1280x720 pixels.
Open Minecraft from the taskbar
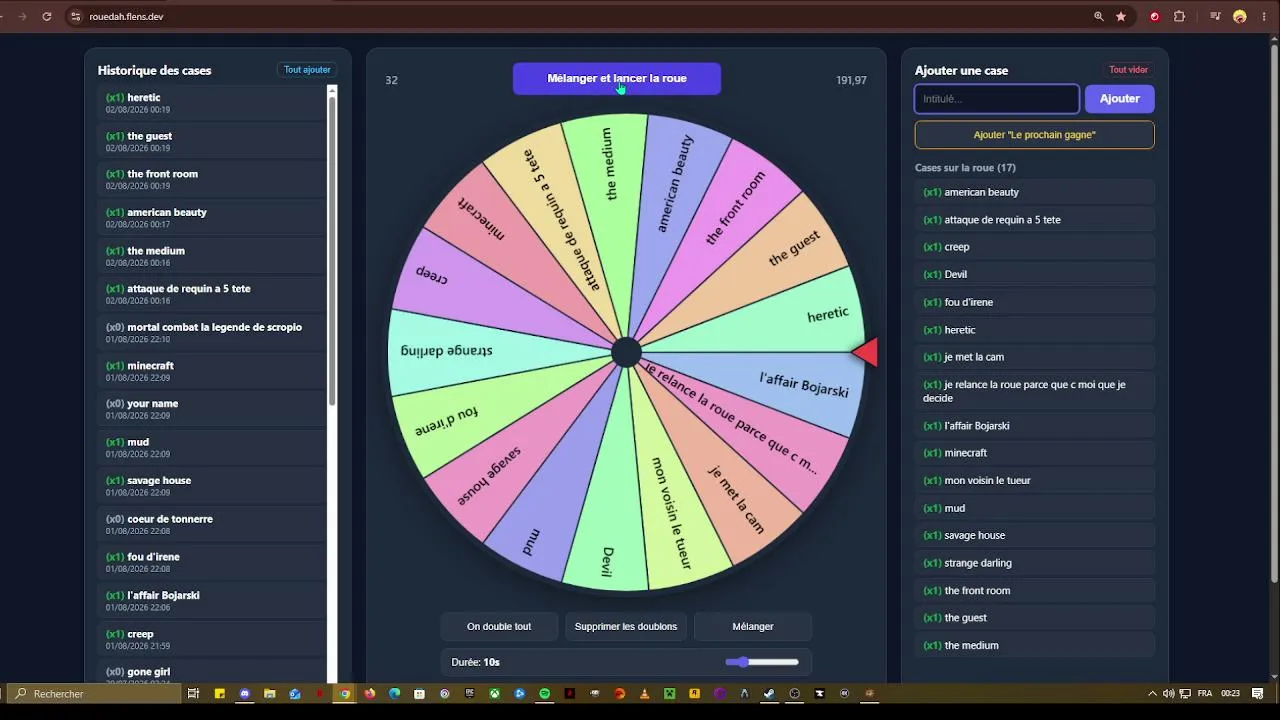670,693
